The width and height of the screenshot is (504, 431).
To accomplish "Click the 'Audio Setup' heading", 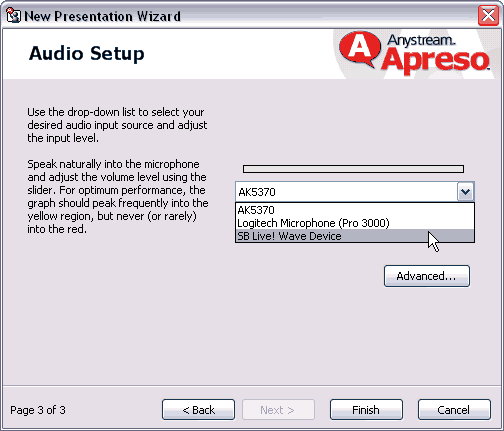I will pyautogui.click(x=87, y=54).
